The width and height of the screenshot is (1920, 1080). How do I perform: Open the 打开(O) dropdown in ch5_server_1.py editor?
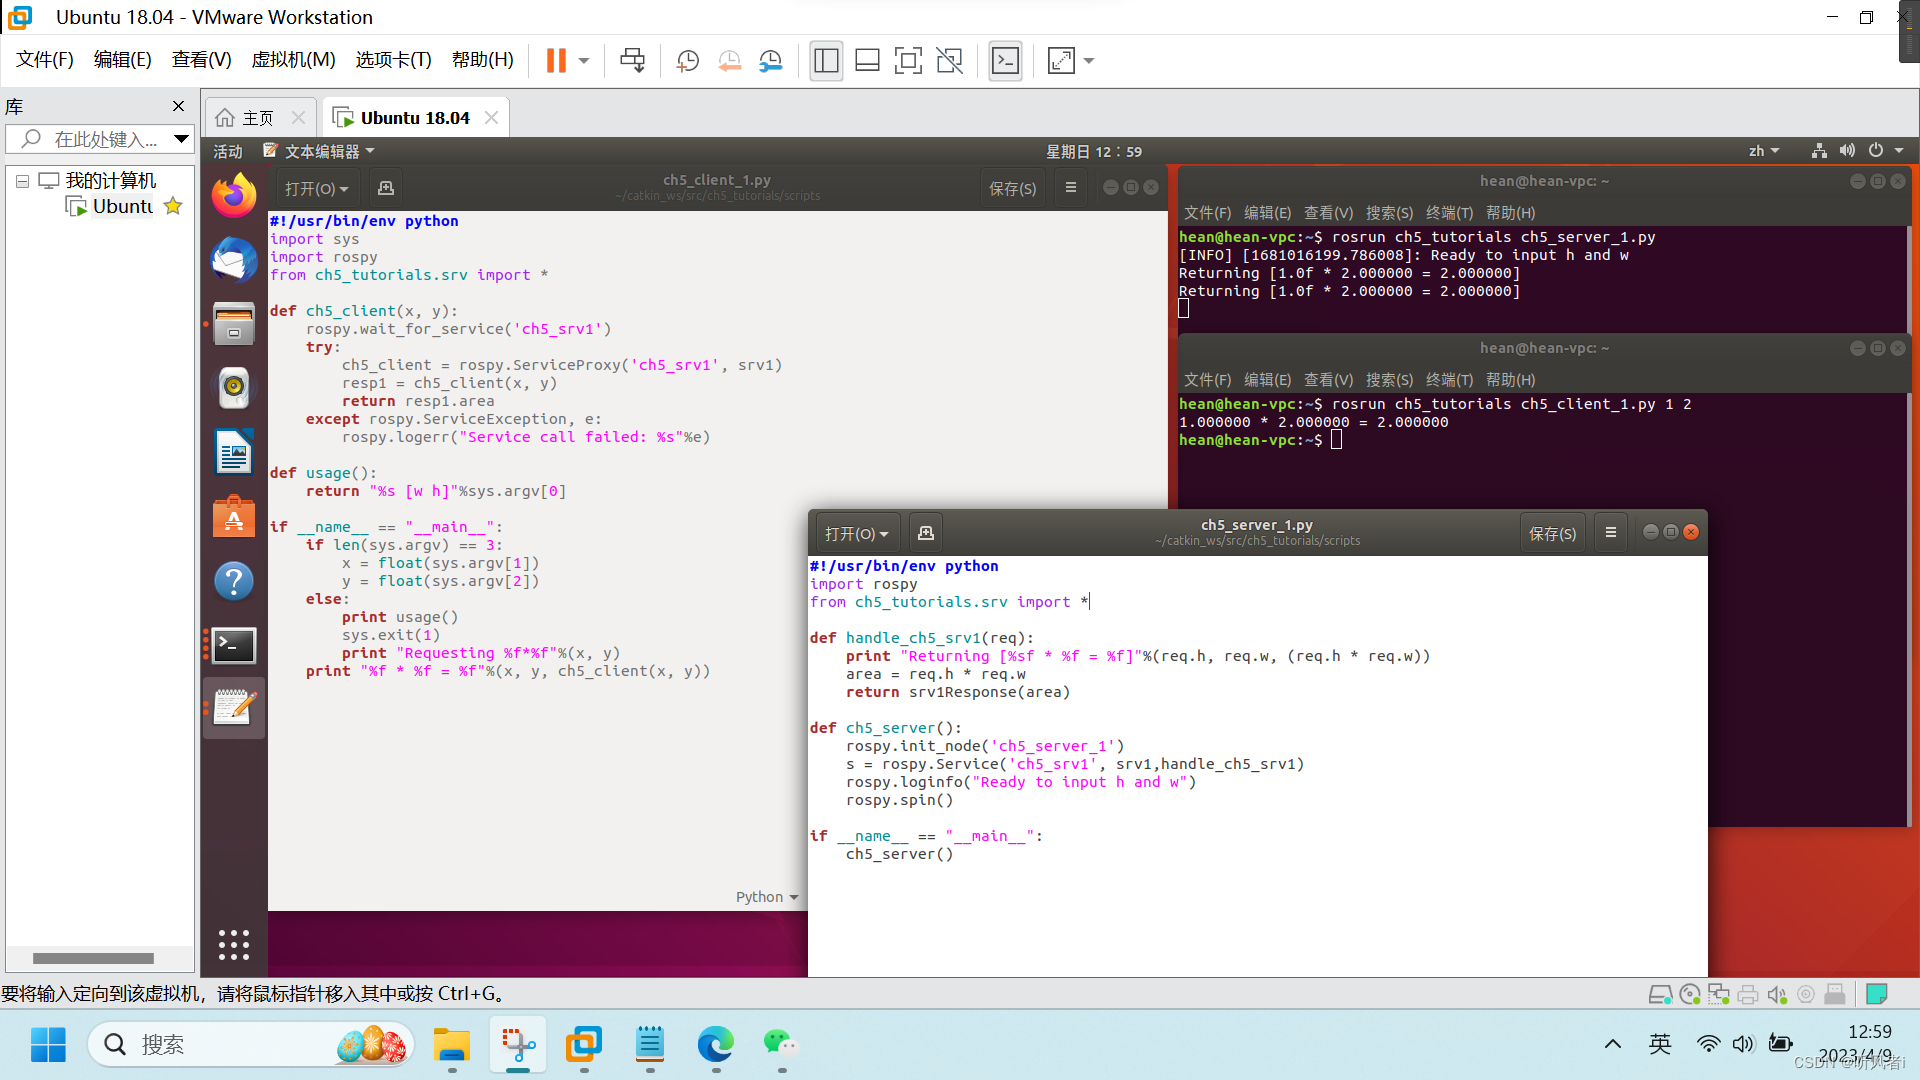(857, 533)
